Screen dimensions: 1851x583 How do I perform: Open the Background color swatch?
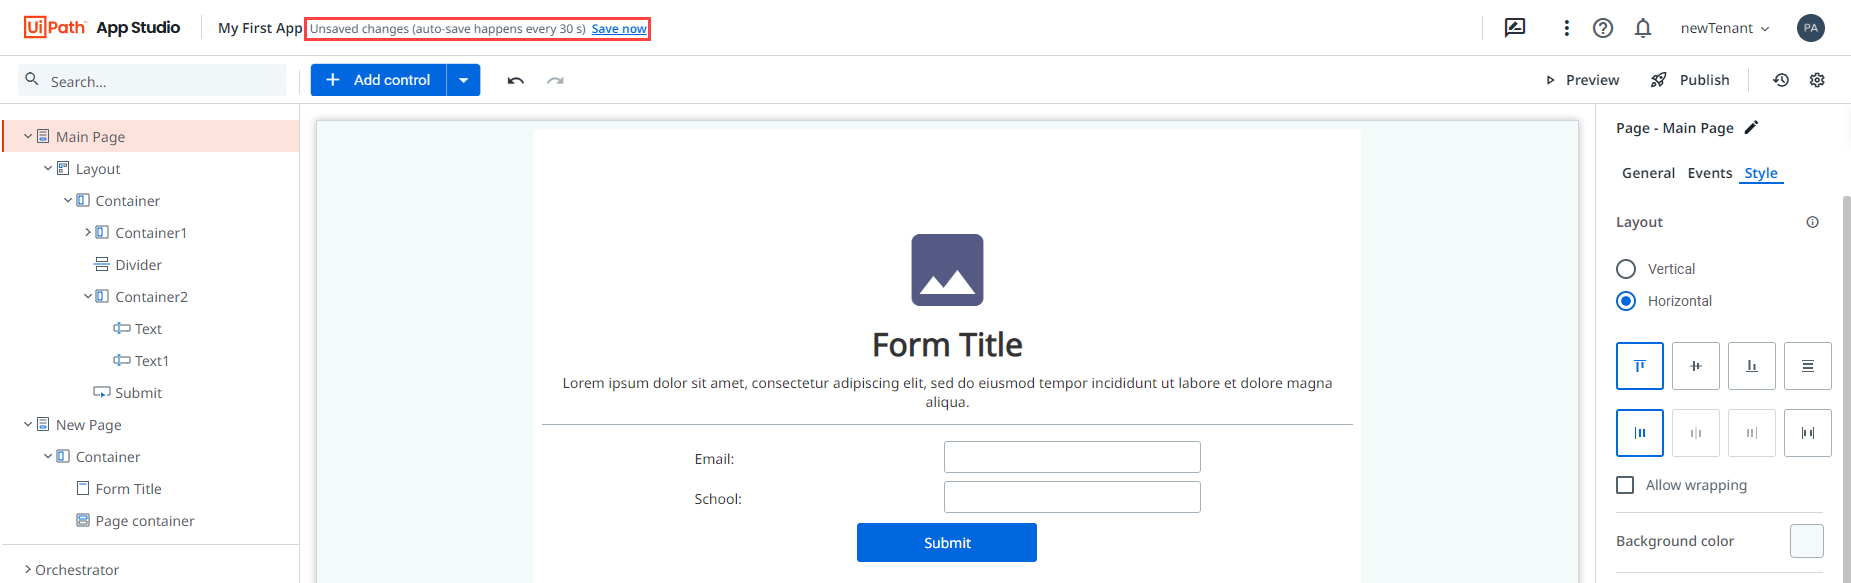1806,541
